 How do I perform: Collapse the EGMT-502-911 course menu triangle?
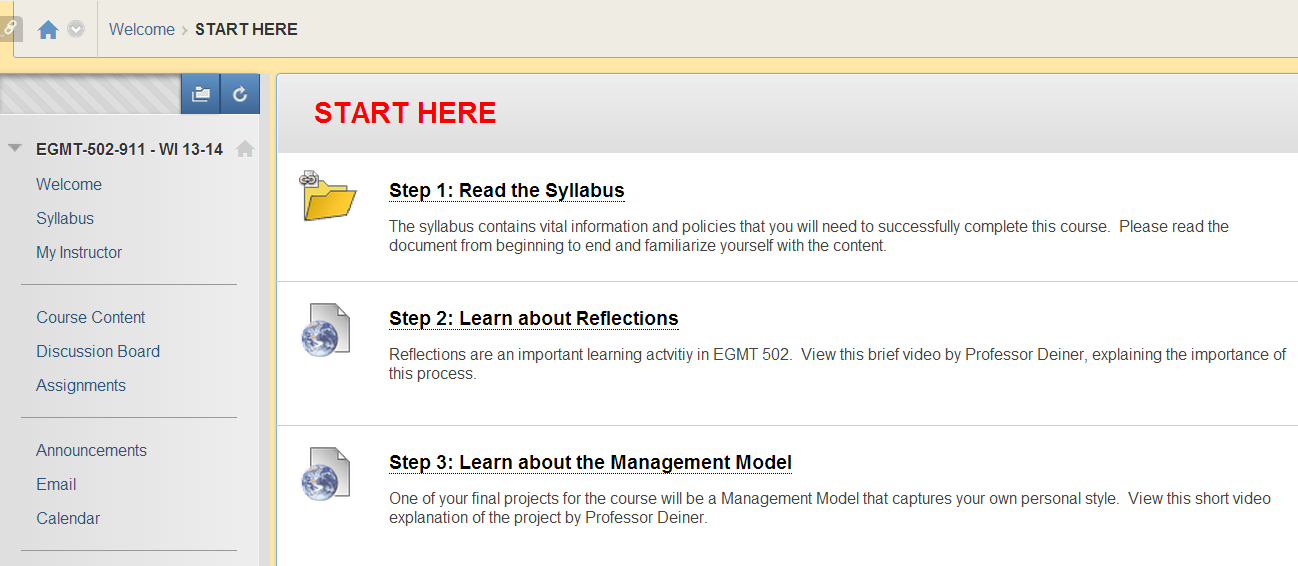coord(14,148)
